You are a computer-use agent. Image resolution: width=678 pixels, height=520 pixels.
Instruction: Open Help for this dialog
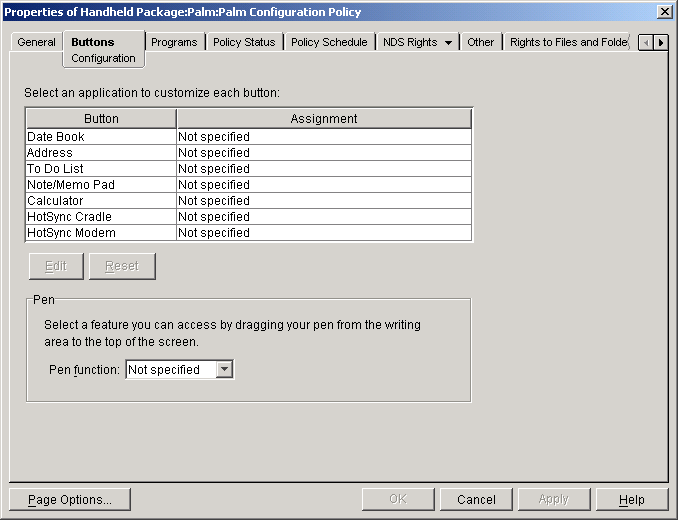[632, 500]
